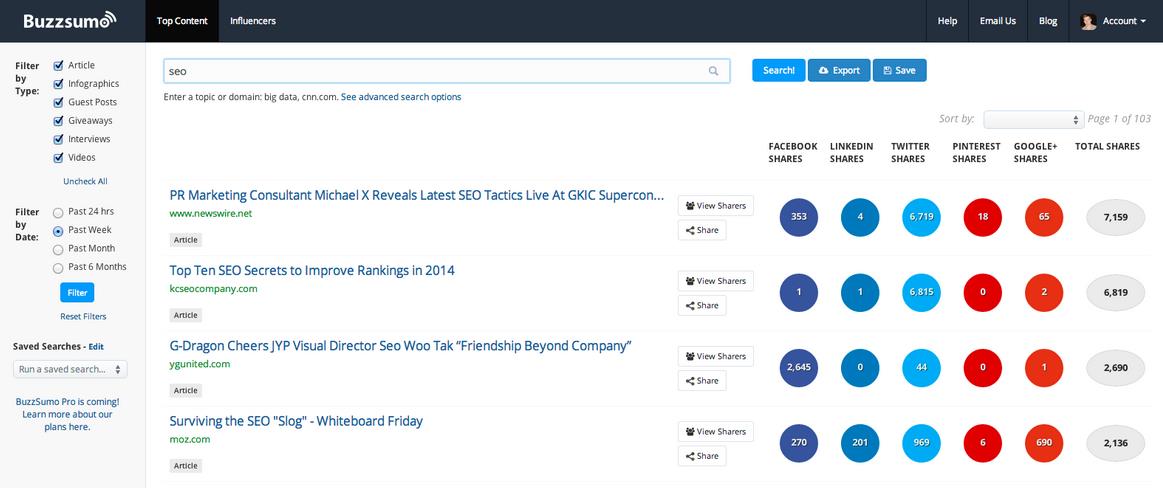Click Google+ shares bubble 65
The image size is (1163, 488).
[x=1044, y=217]
